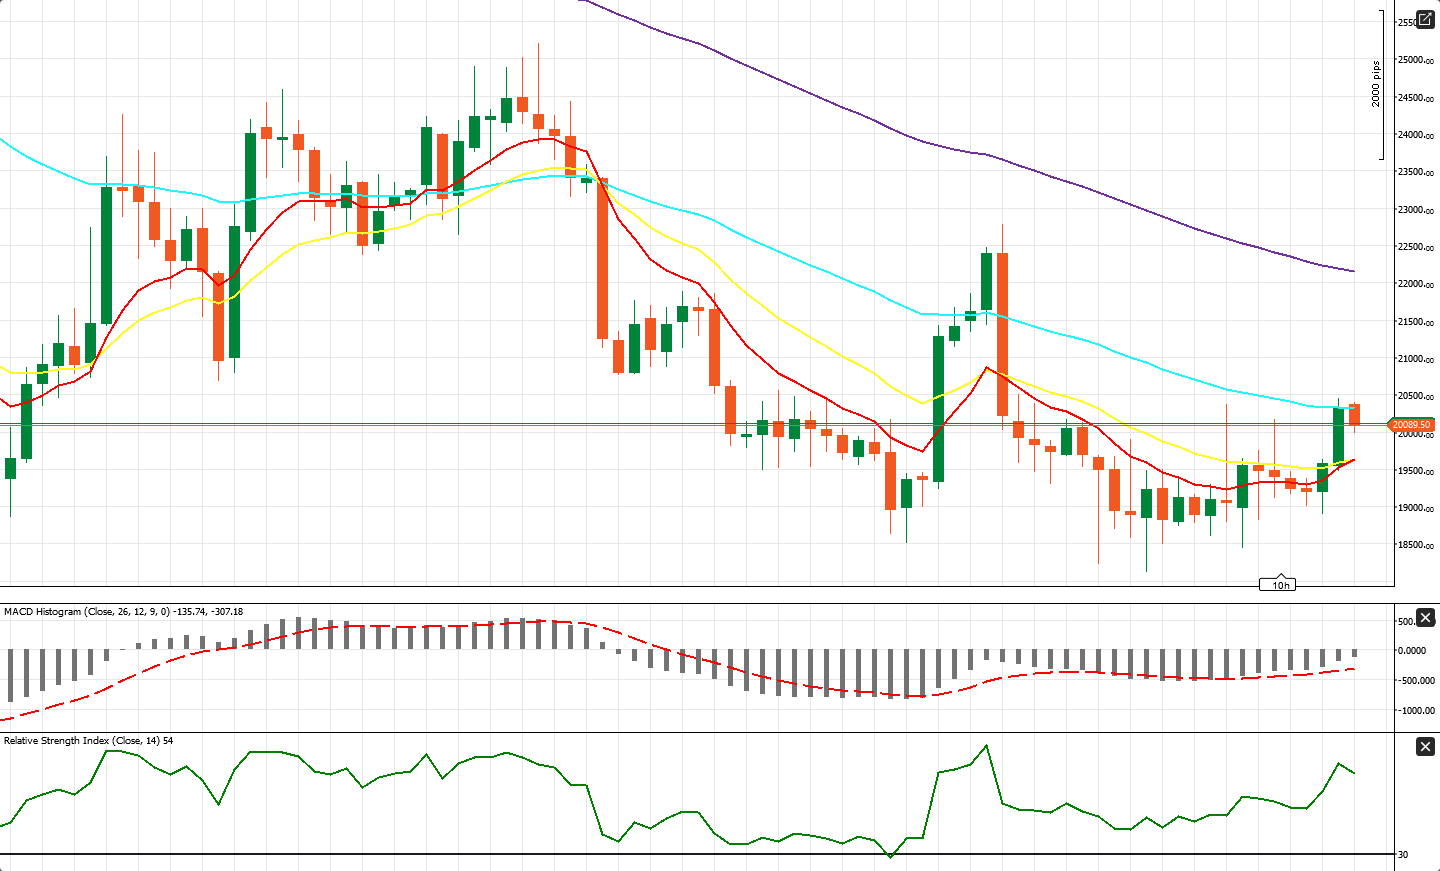Click the MACD -1000.00 axis label

[x=1416, y=711]
